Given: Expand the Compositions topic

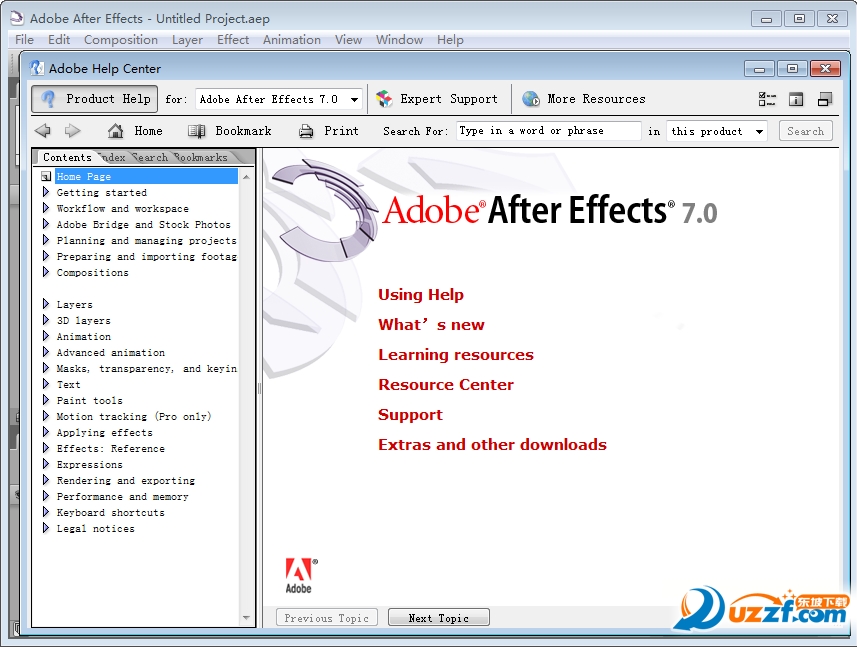Looking at the screenshot, I should [46, 272].
